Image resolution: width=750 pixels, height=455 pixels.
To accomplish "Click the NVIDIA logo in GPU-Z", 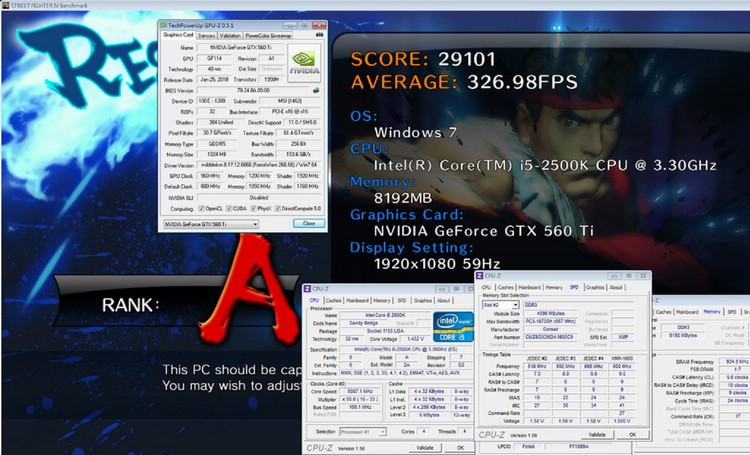I will [x=304, y=63].
